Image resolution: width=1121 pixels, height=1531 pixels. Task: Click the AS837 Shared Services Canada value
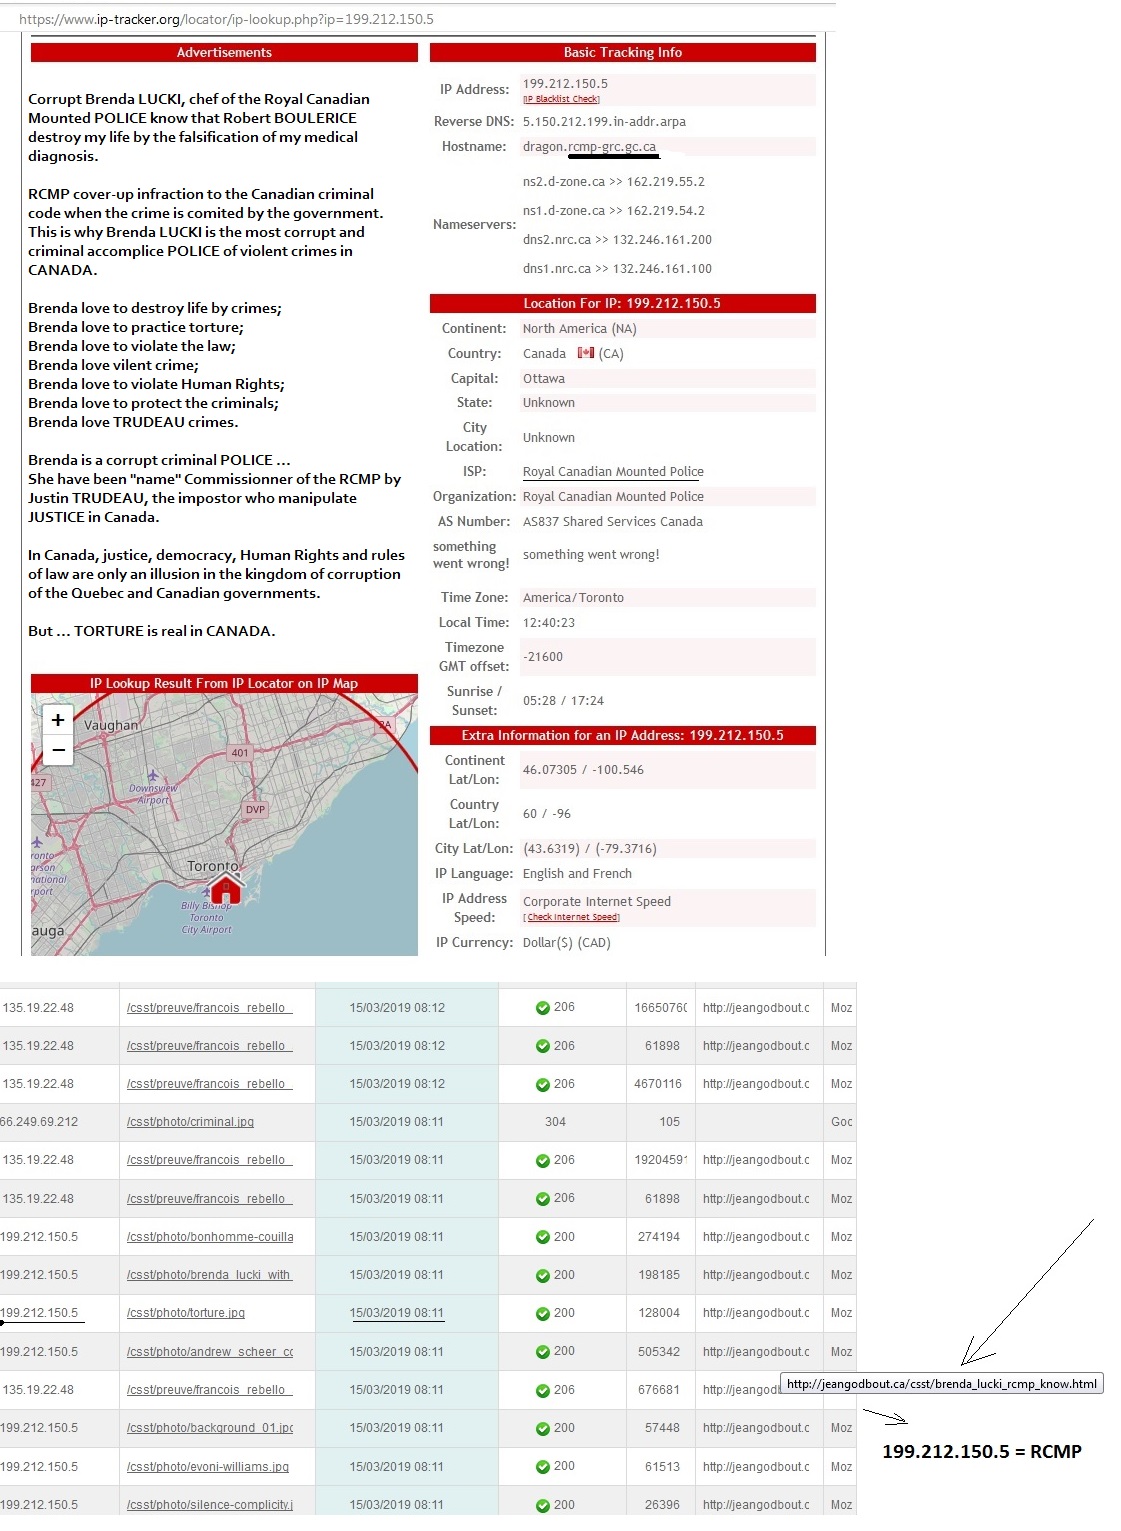(612, 522)
